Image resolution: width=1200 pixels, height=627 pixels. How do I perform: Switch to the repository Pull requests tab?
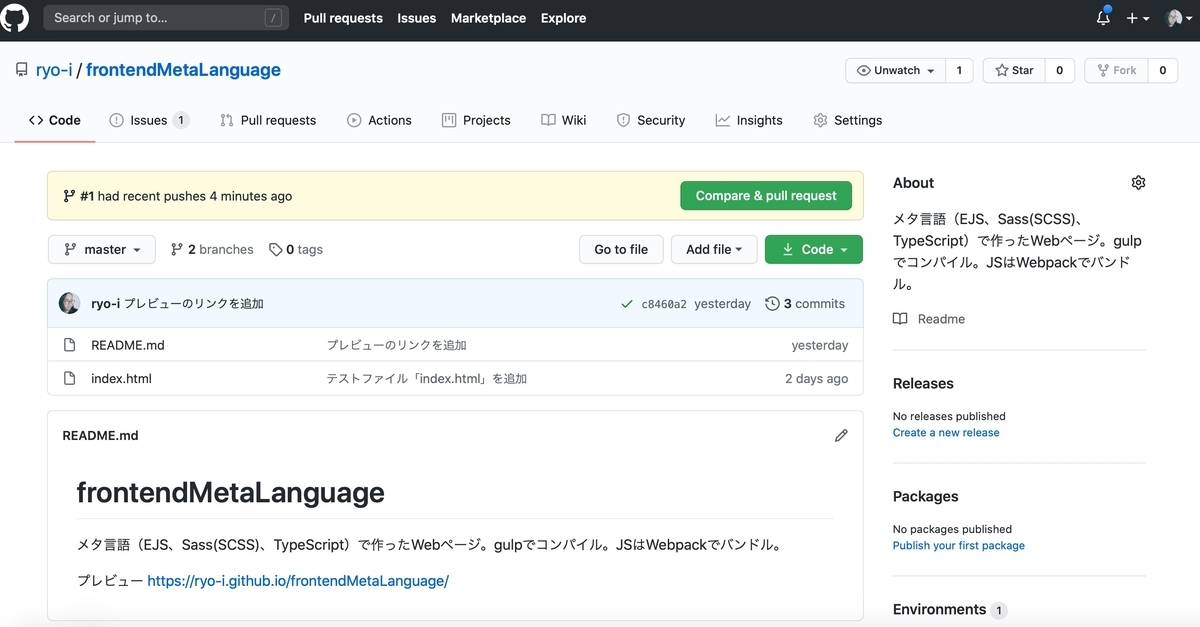(x=268, y=120)
